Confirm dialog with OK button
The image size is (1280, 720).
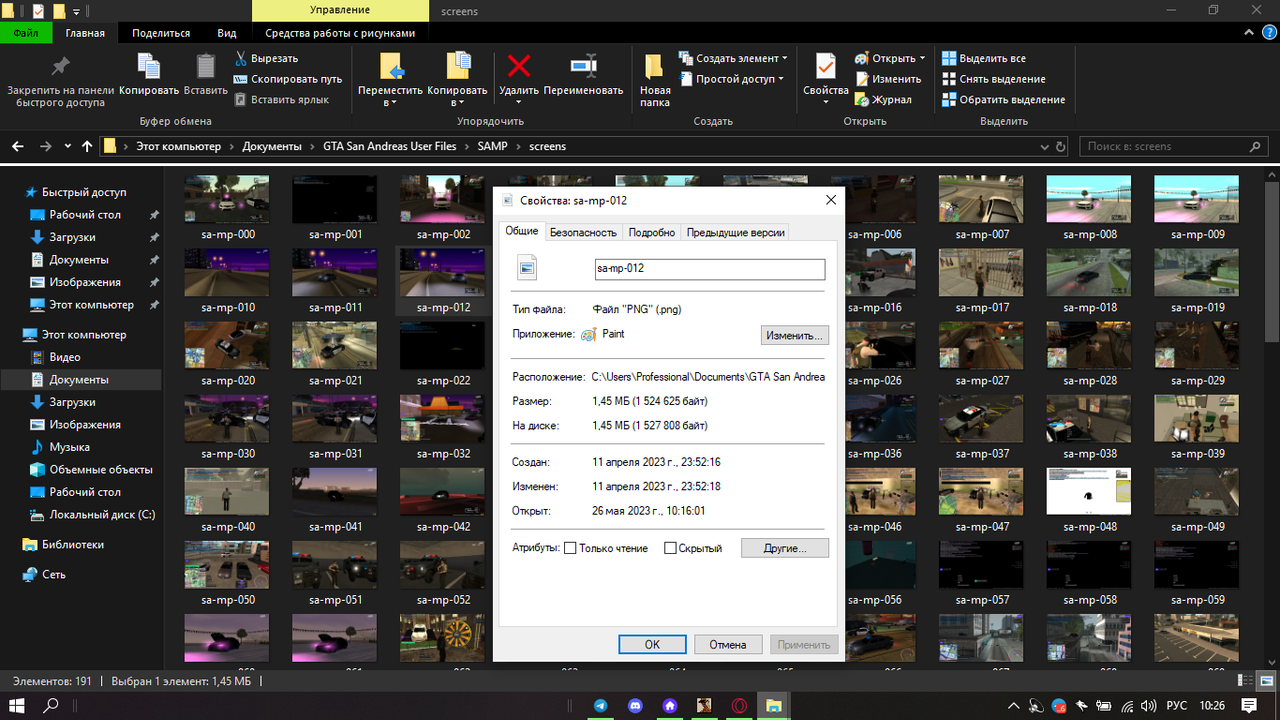pos(652,644)
